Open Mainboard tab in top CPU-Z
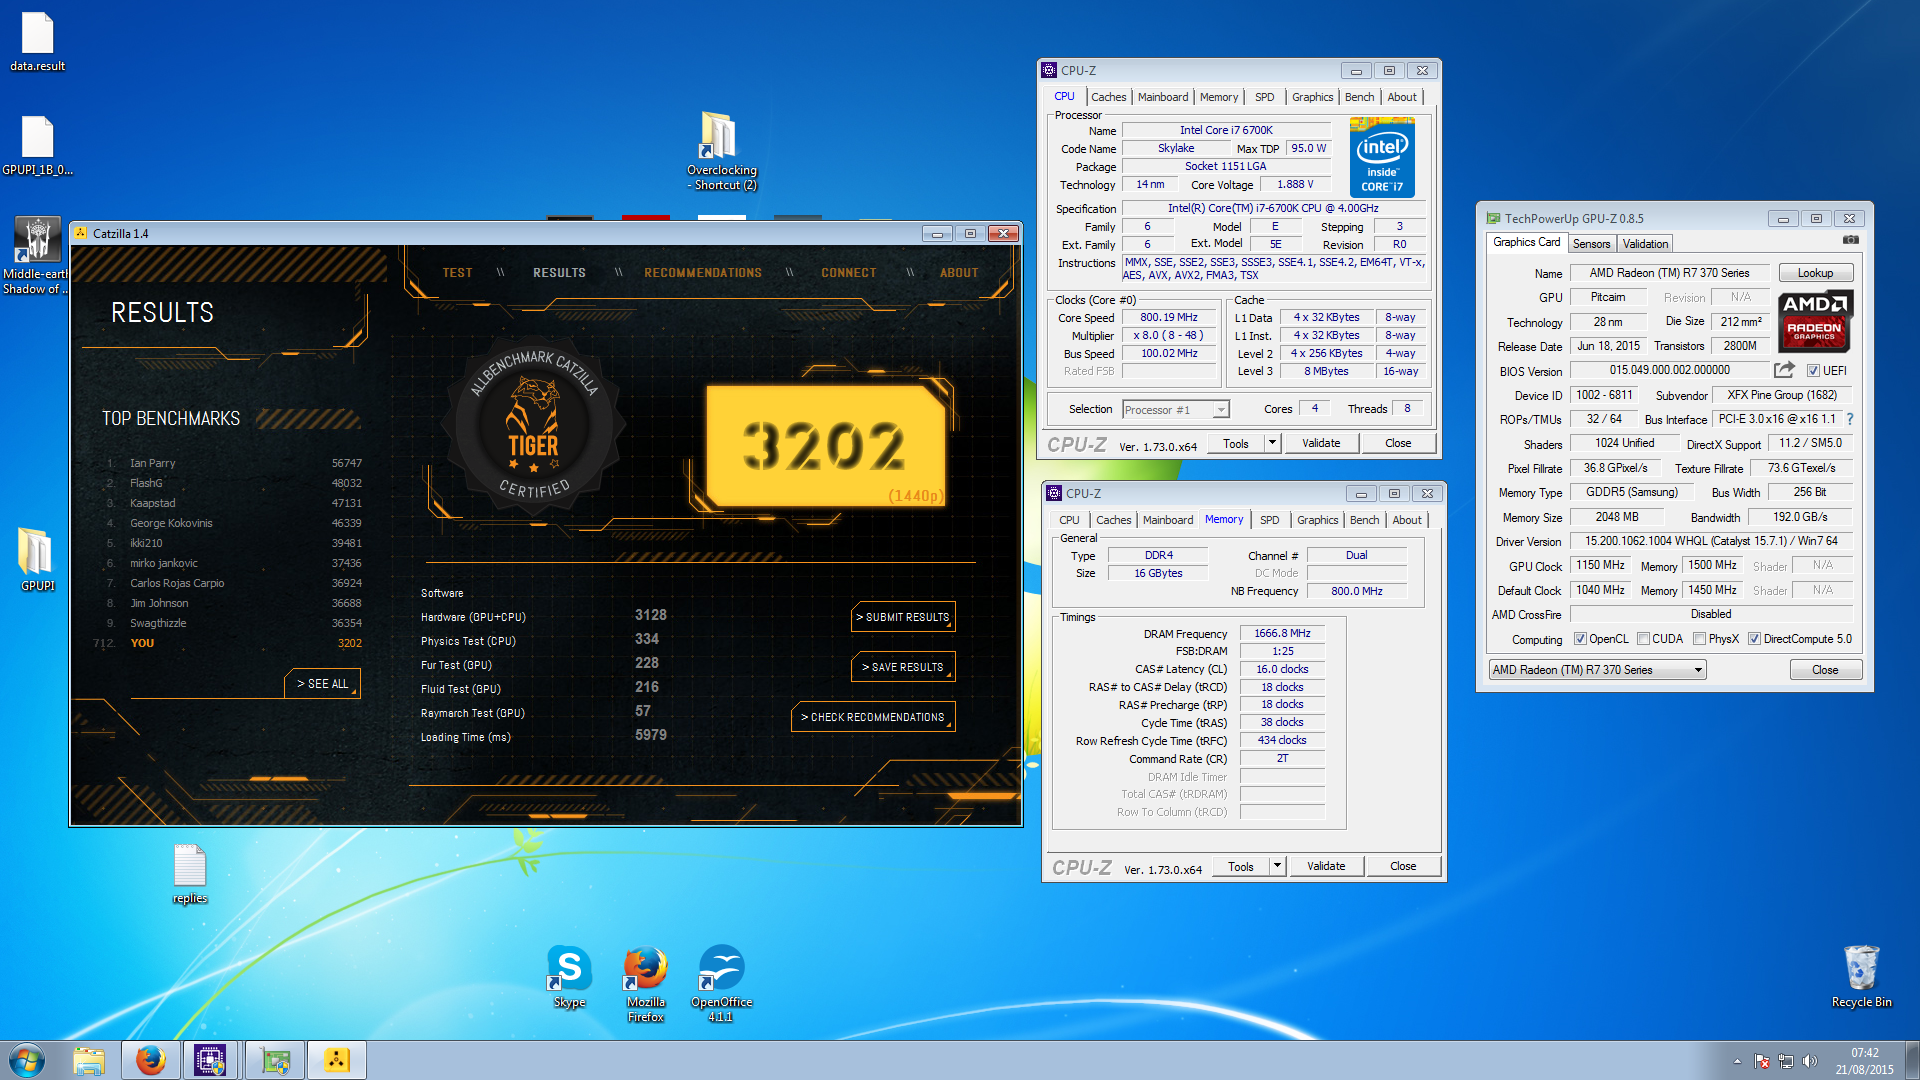The height and width of the screenshot is (1080, 1920). pyautogui.click(x=1163, y=97)
